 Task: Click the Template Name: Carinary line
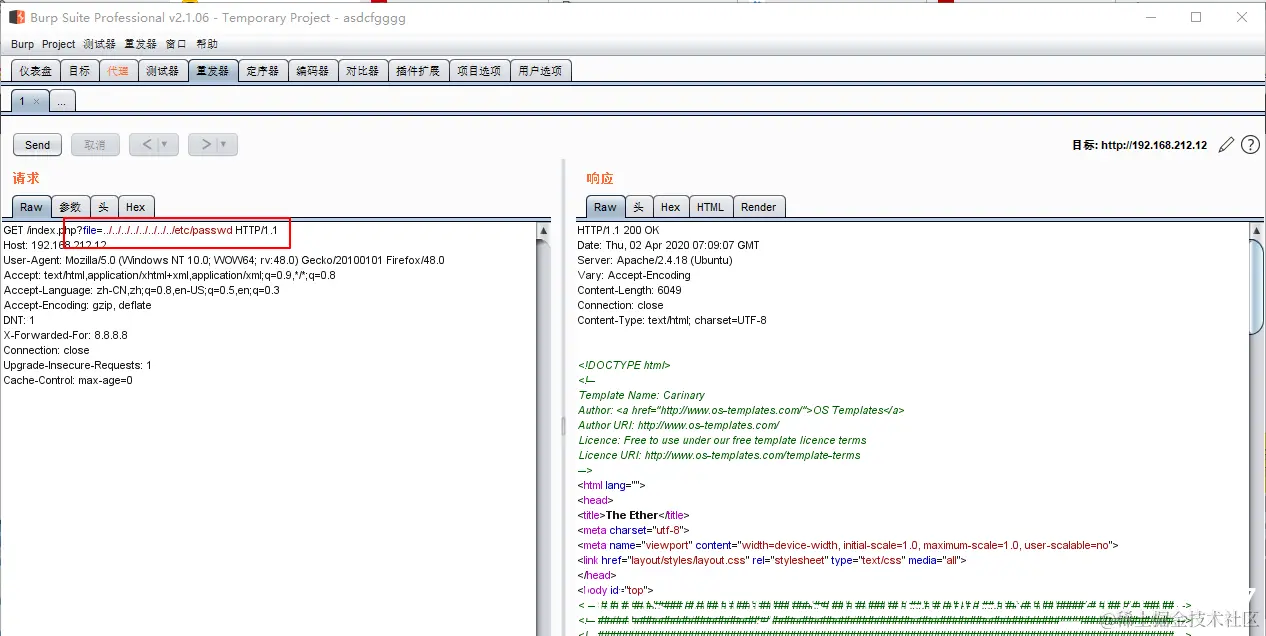tap(642, 396)
